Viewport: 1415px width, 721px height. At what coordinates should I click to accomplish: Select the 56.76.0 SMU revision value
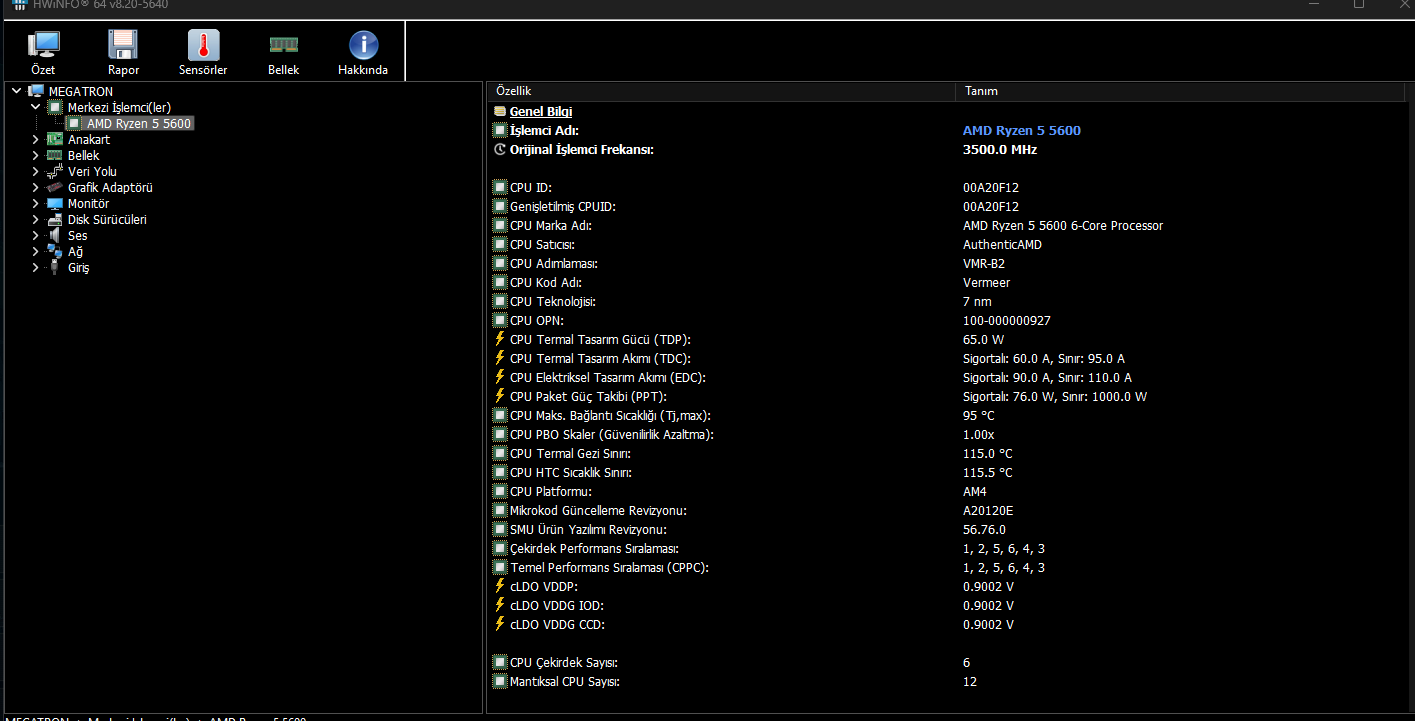click(984, 530)
